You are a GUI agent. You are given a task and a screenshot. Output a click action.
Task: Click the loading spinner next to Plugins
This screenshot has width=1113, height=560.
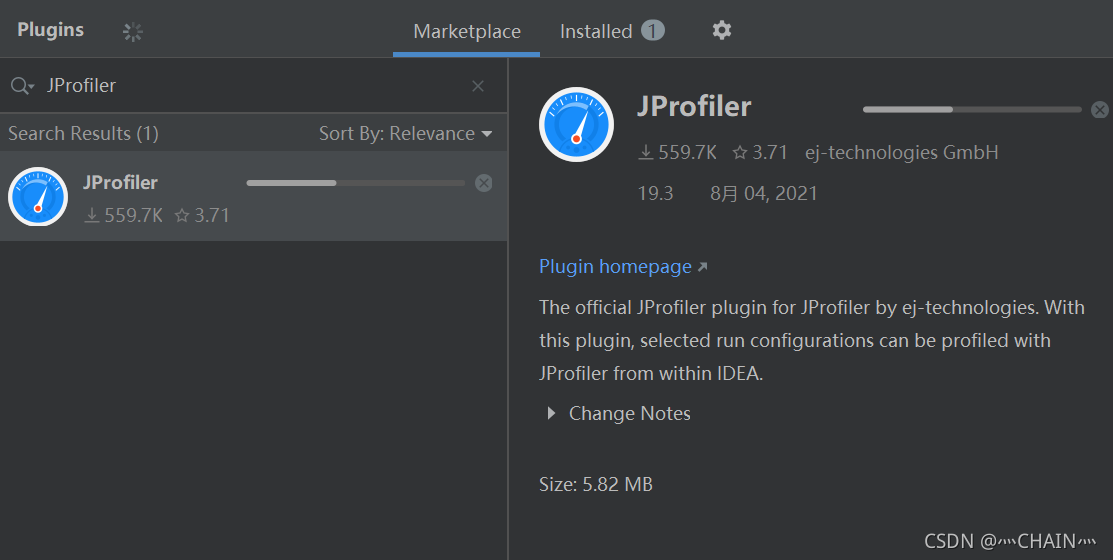click(133, 31)
